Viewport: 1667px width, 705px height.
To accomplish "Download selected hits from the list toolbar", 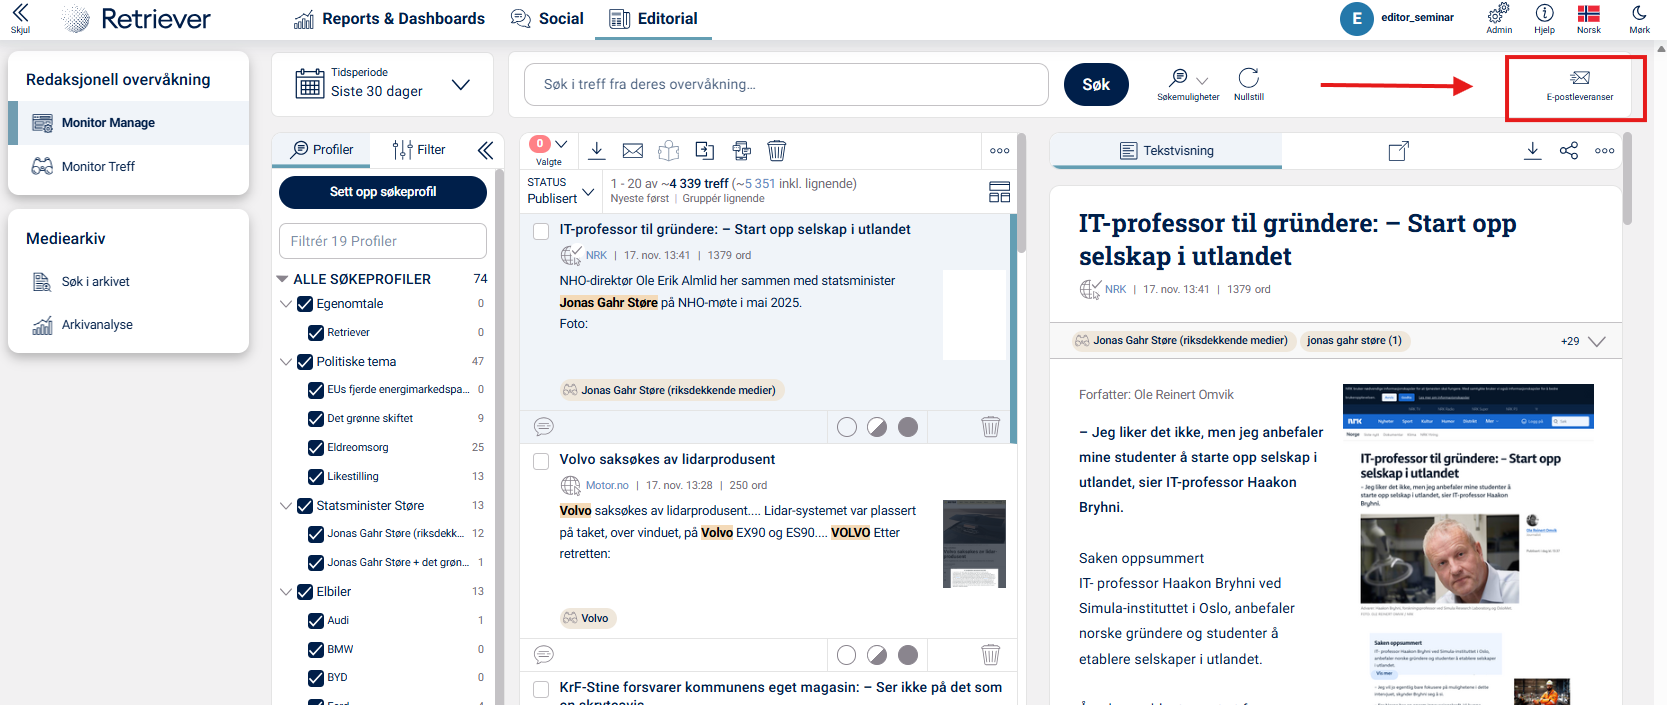I will [597, 150].
